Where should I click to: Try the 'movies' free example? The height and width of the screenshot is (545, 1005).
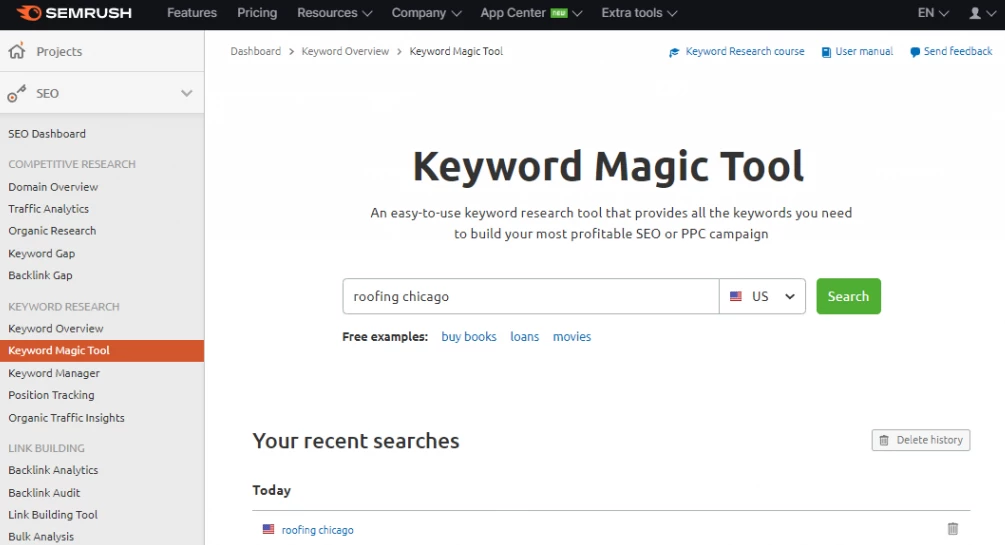pos(572,337)
